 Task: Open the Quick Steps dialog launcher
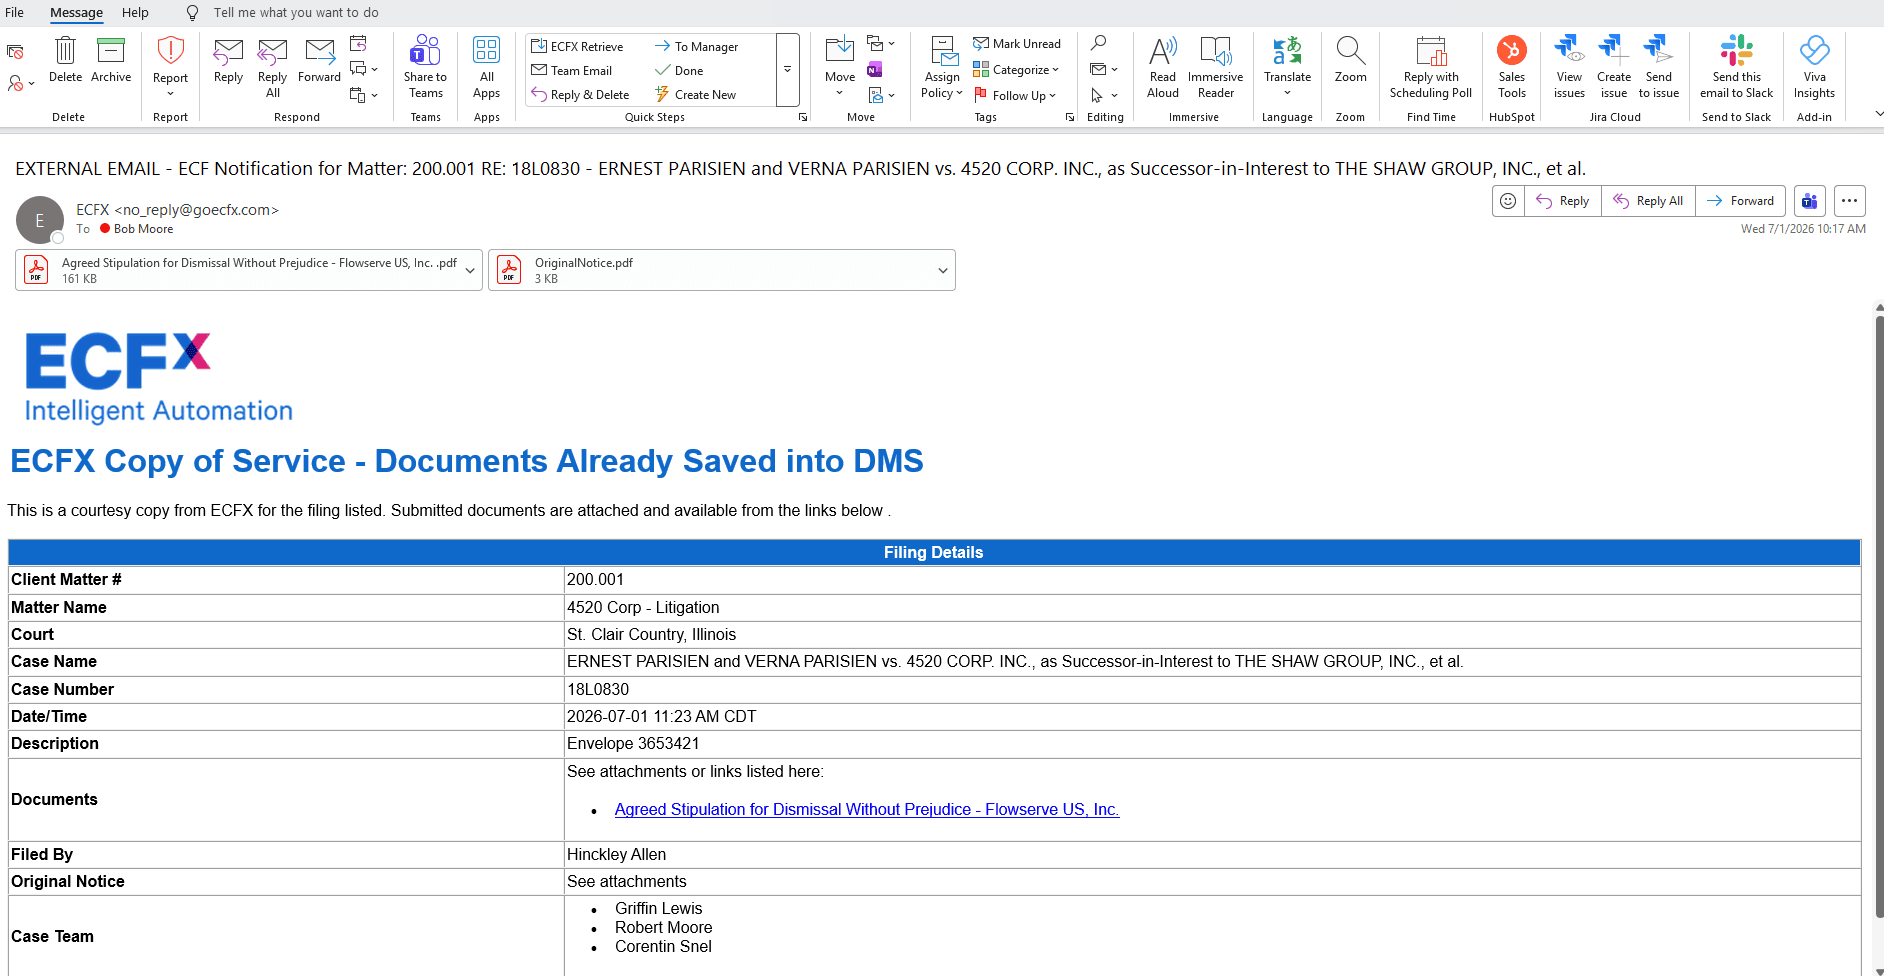click(803, 117)
